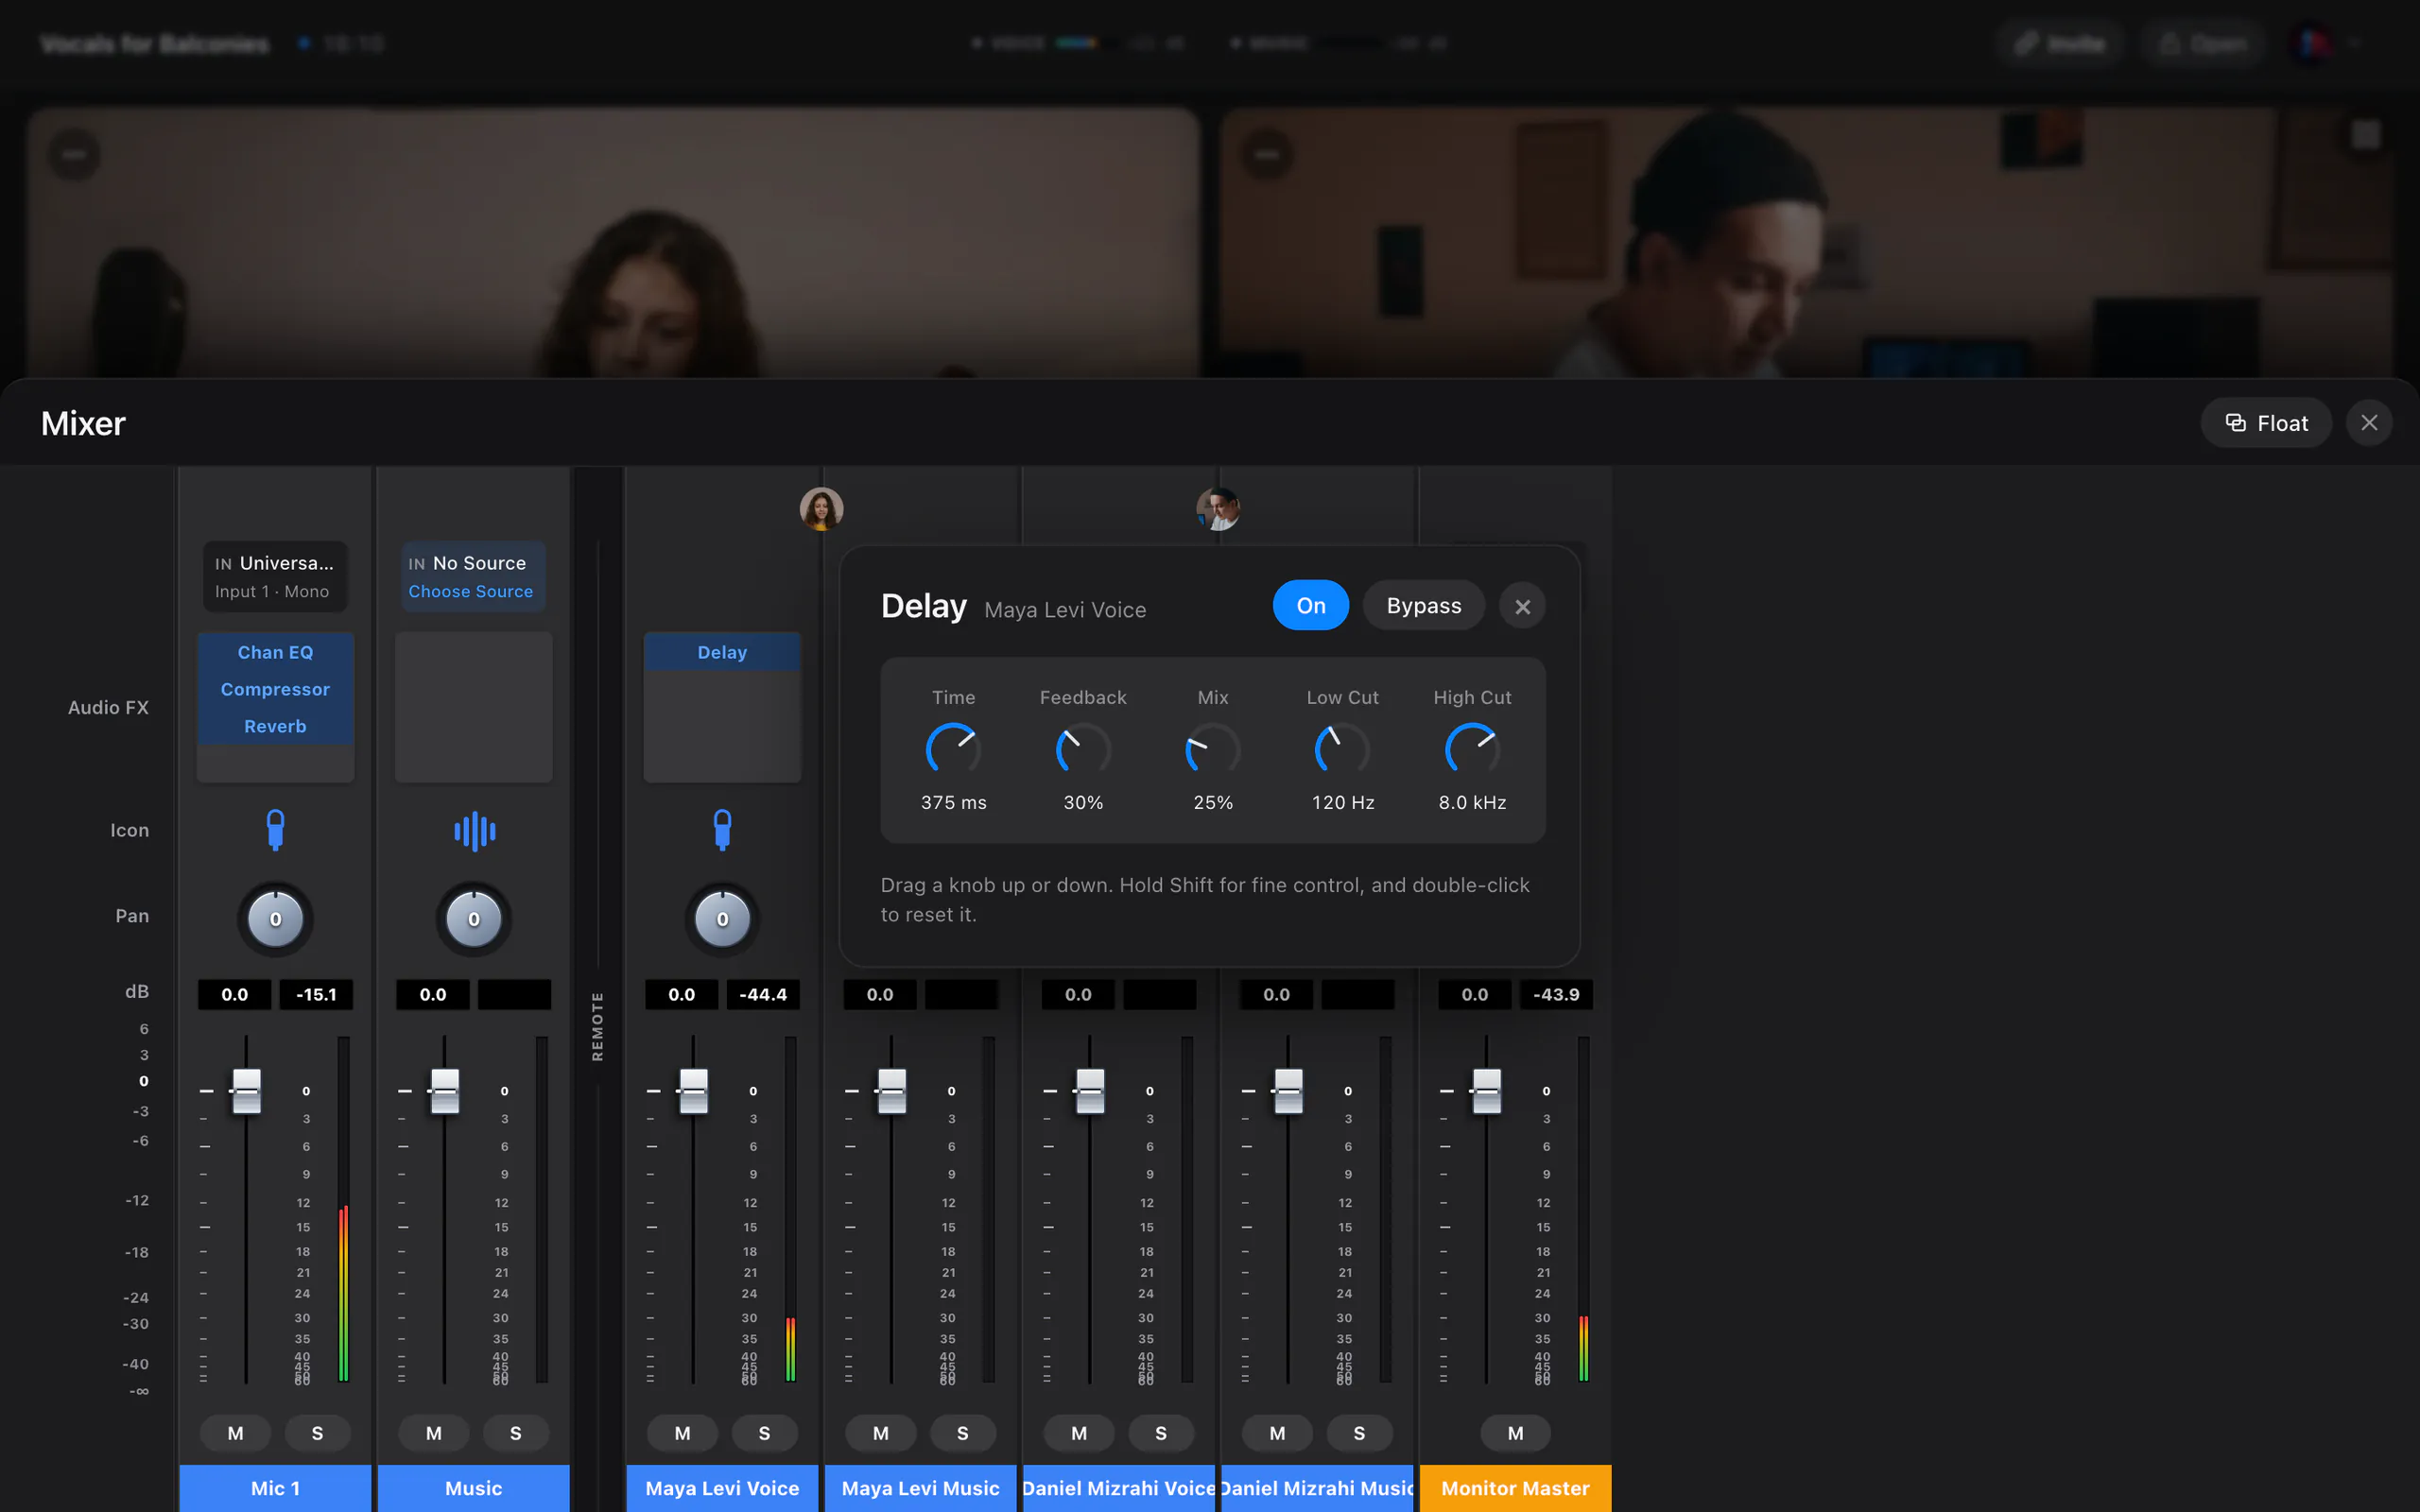2420x1512 pixels.
Task: Click the Maya Levi Voice microphone icon
Action: pyautogui.click(x=722, y=830)
